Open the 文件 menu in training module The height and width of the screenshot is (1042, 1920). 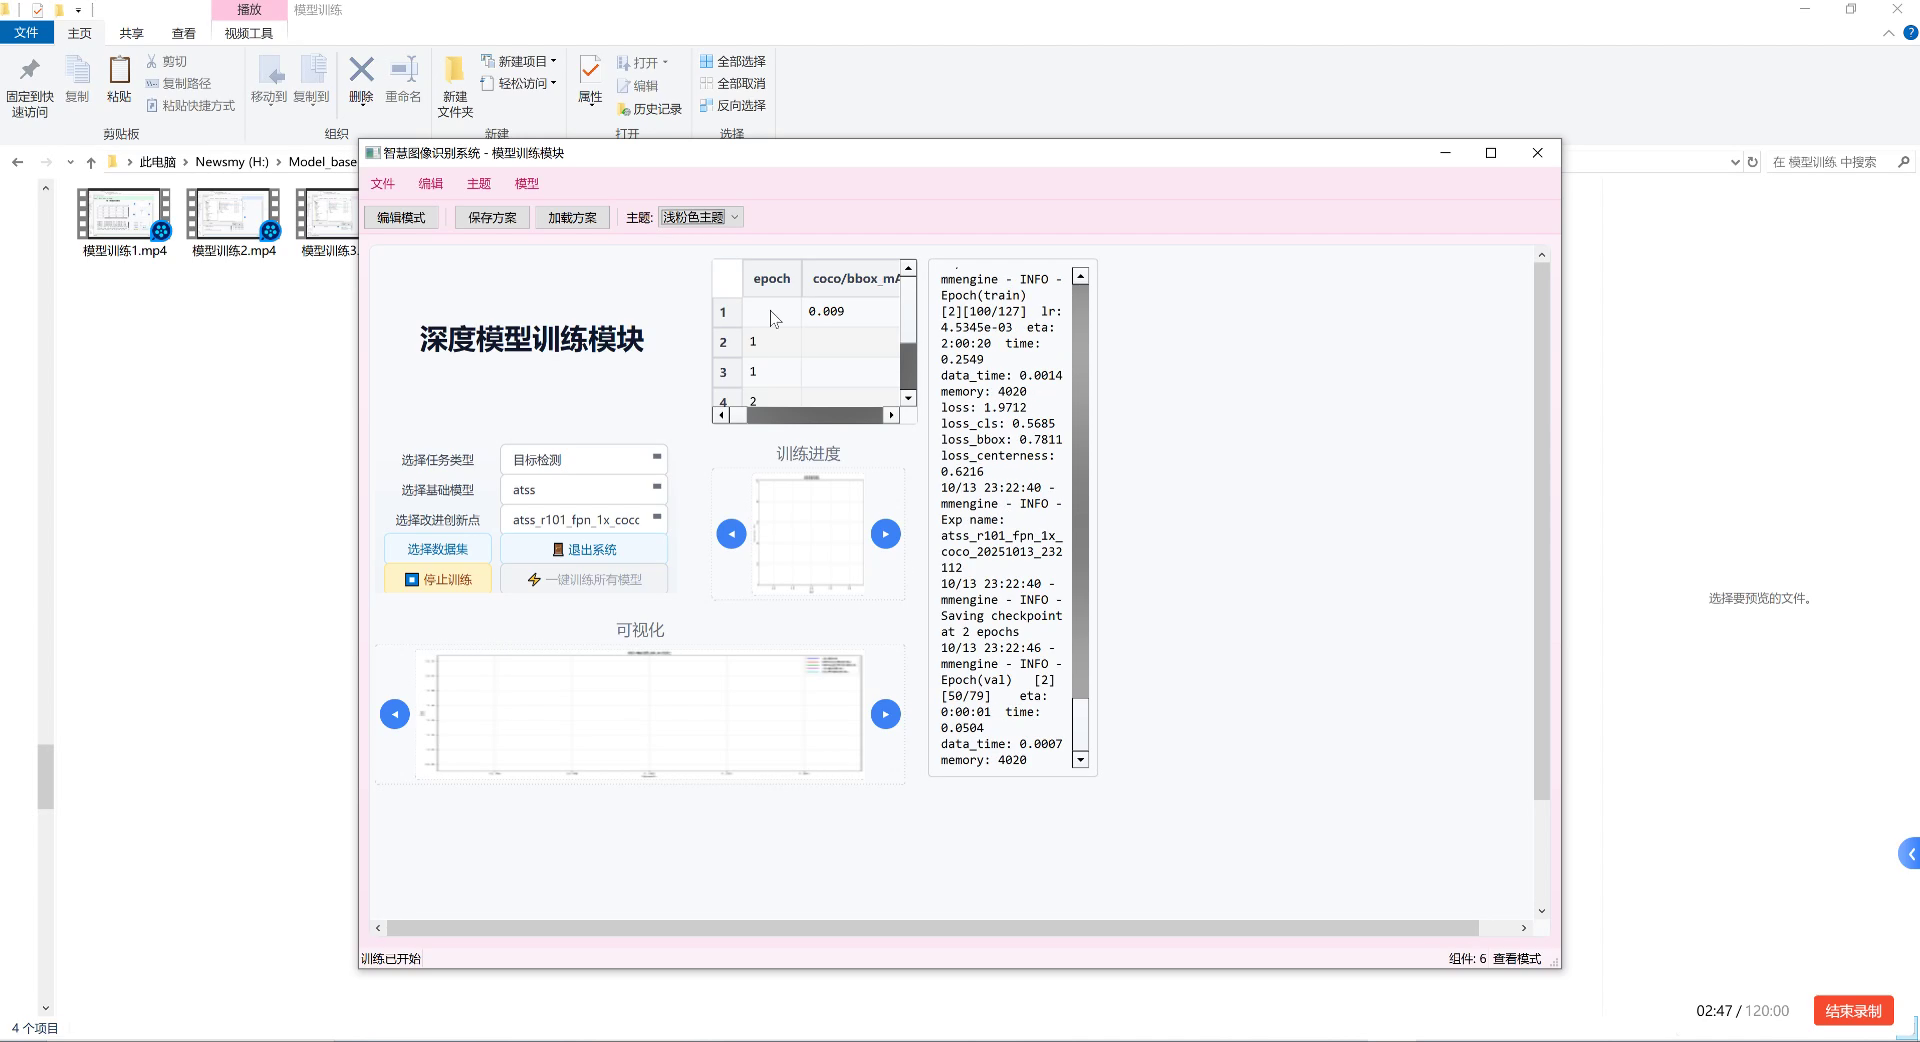(x=383, y=184)
